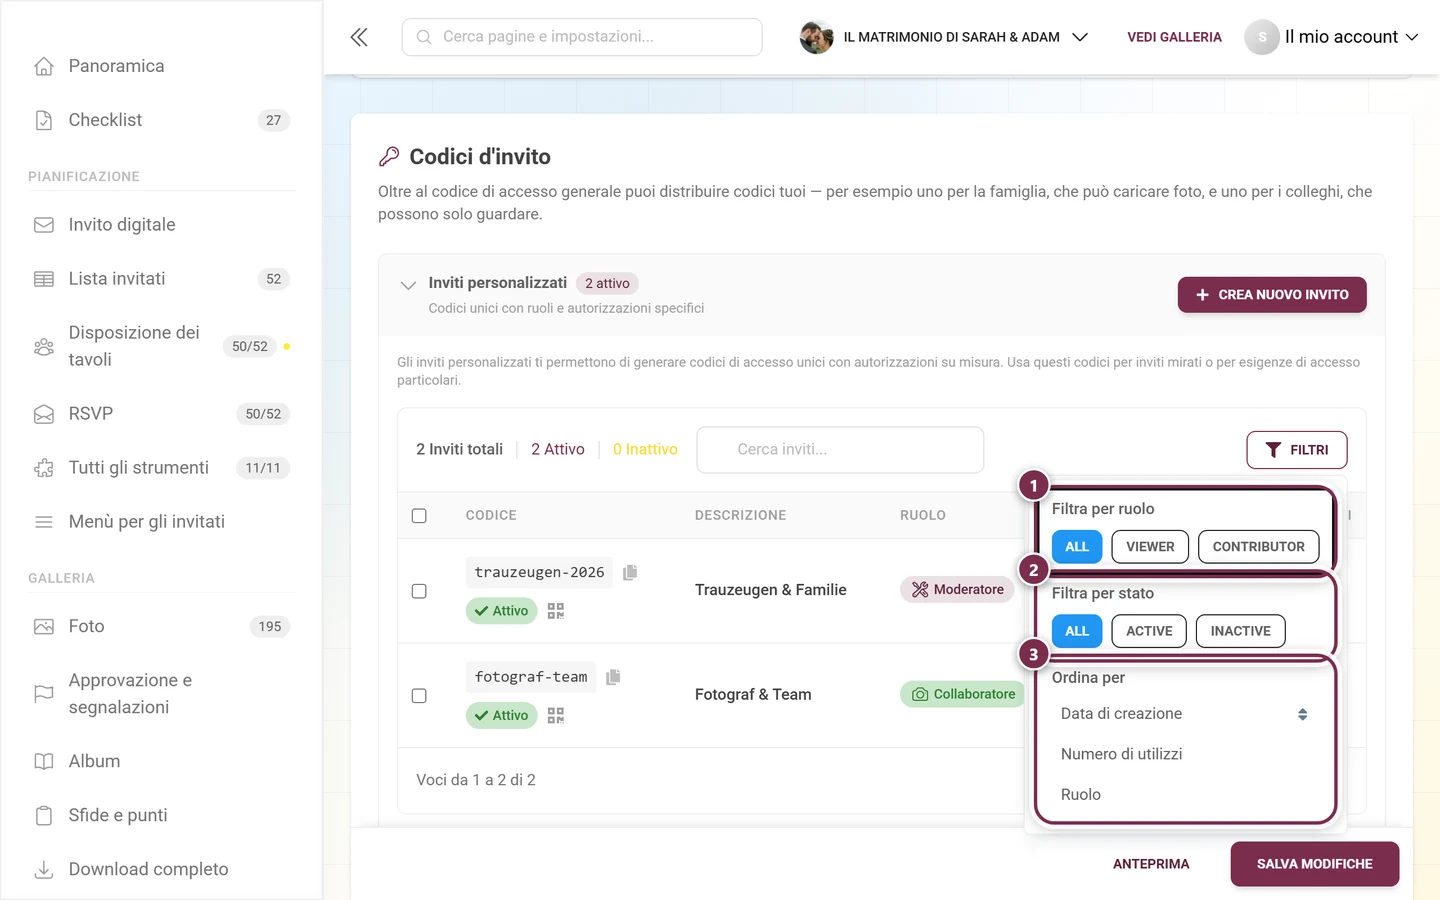Tick the select-all checkbox in table header
The height and width of the screenshot is (900, 1440).
[419, 516]
